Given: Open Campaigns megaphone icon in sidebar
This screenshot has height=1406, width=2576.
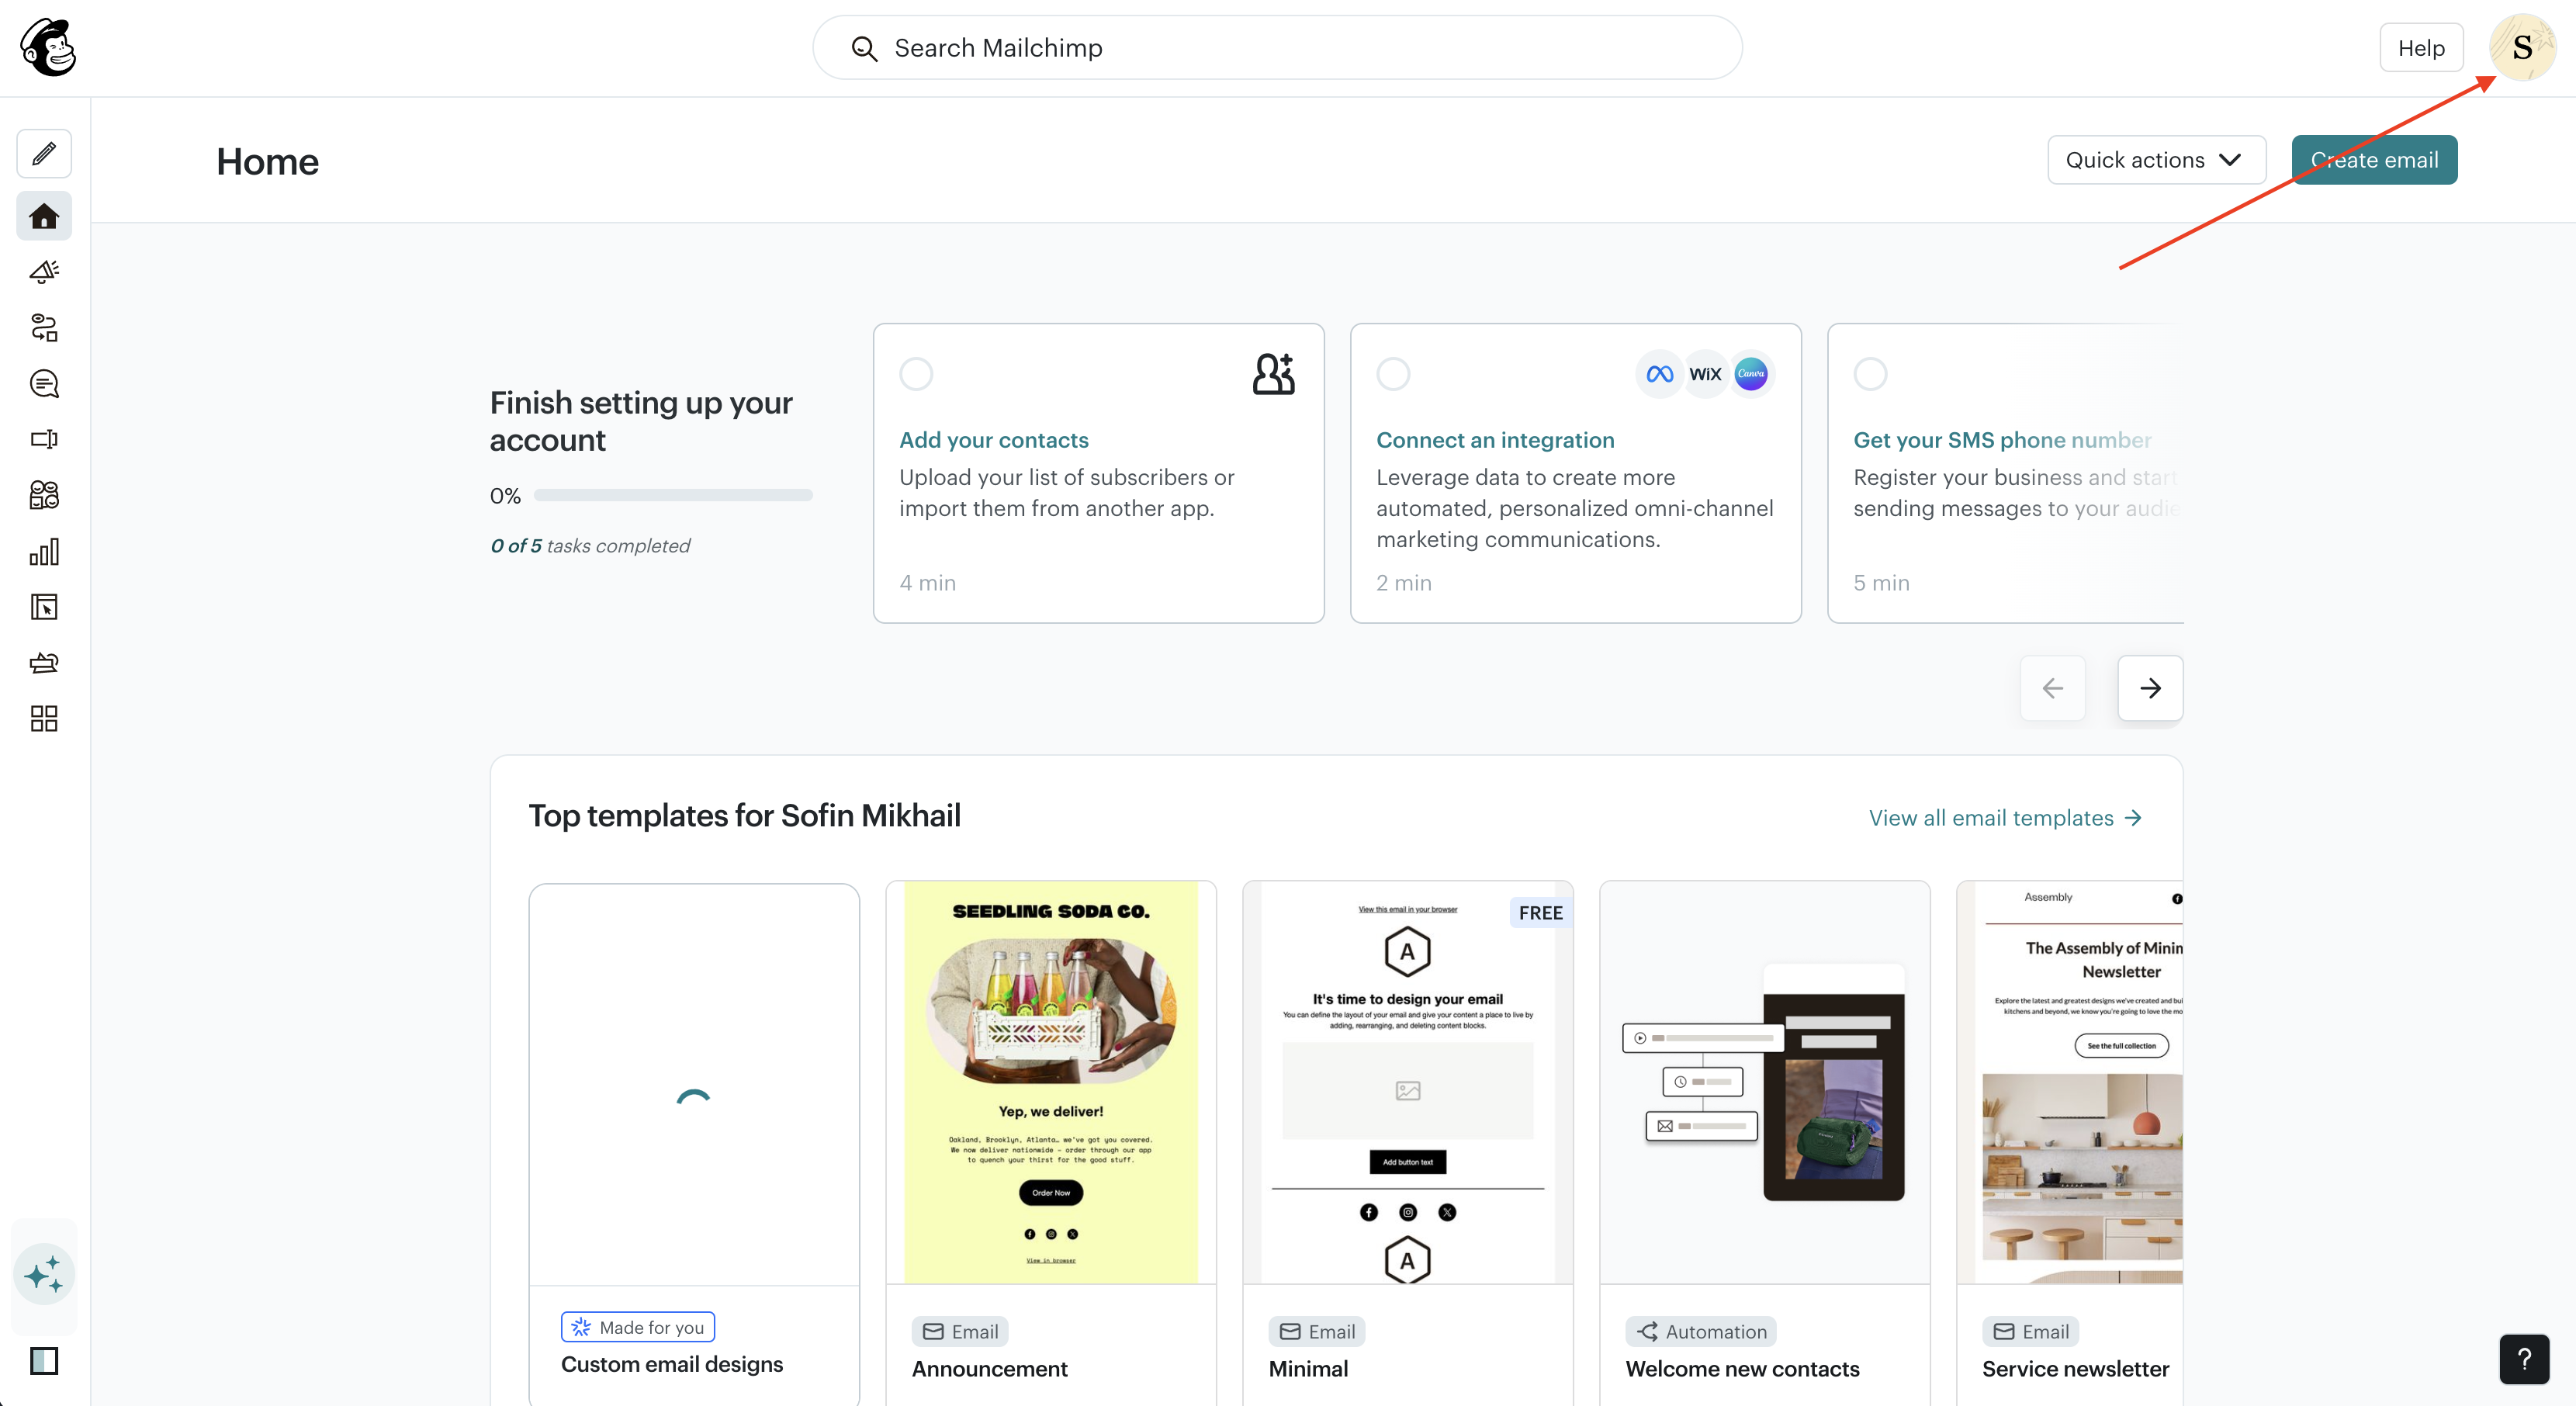Looking at the screenshot, I should tap(44, 271).
